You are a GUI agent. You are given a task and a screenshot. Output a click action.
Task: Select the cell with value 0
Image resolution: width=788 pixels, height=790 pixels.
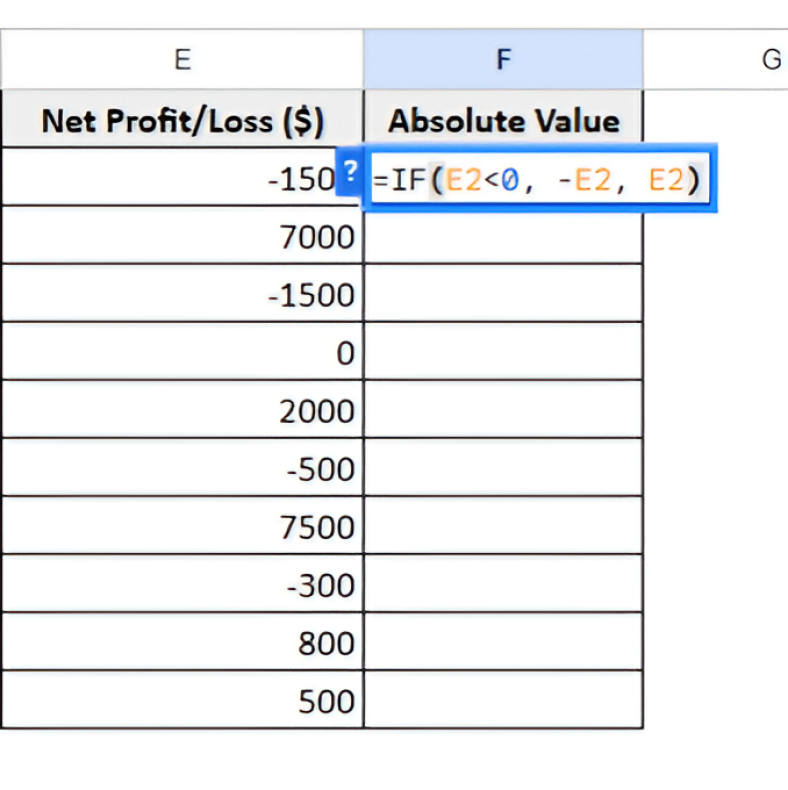[x=182, y=353]
